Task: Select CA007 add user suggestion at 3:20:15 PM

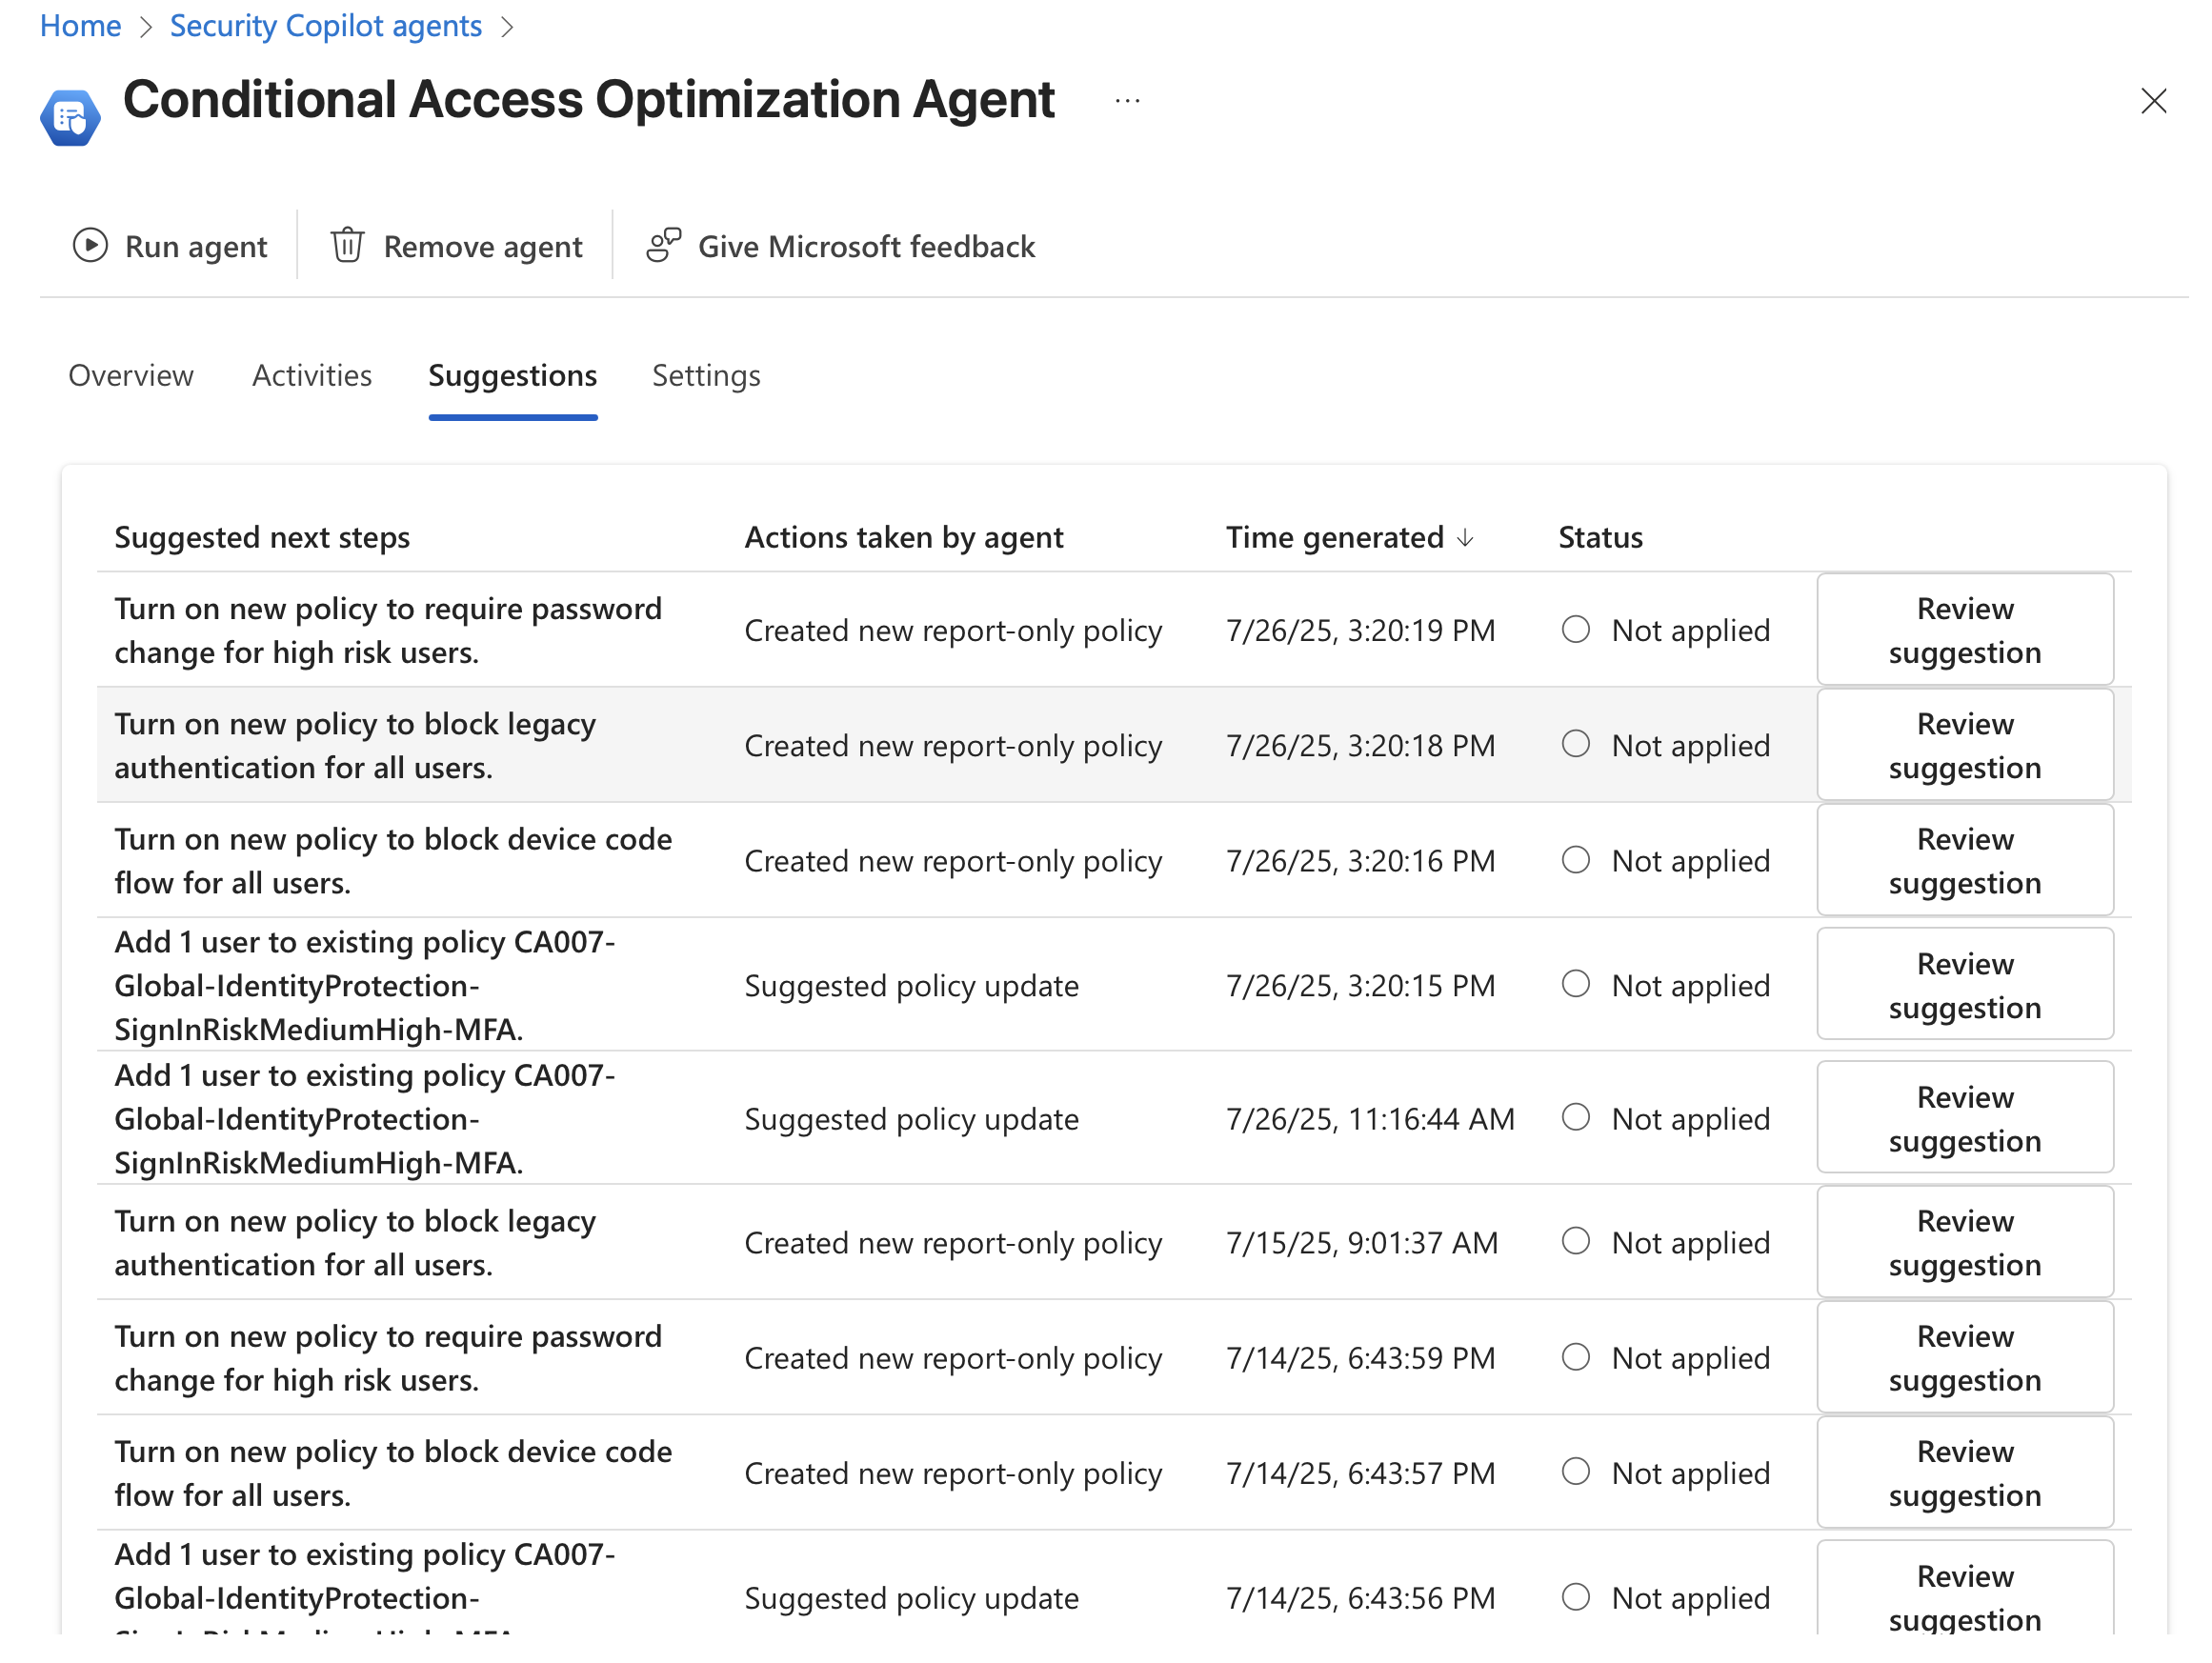Action: 365,986
